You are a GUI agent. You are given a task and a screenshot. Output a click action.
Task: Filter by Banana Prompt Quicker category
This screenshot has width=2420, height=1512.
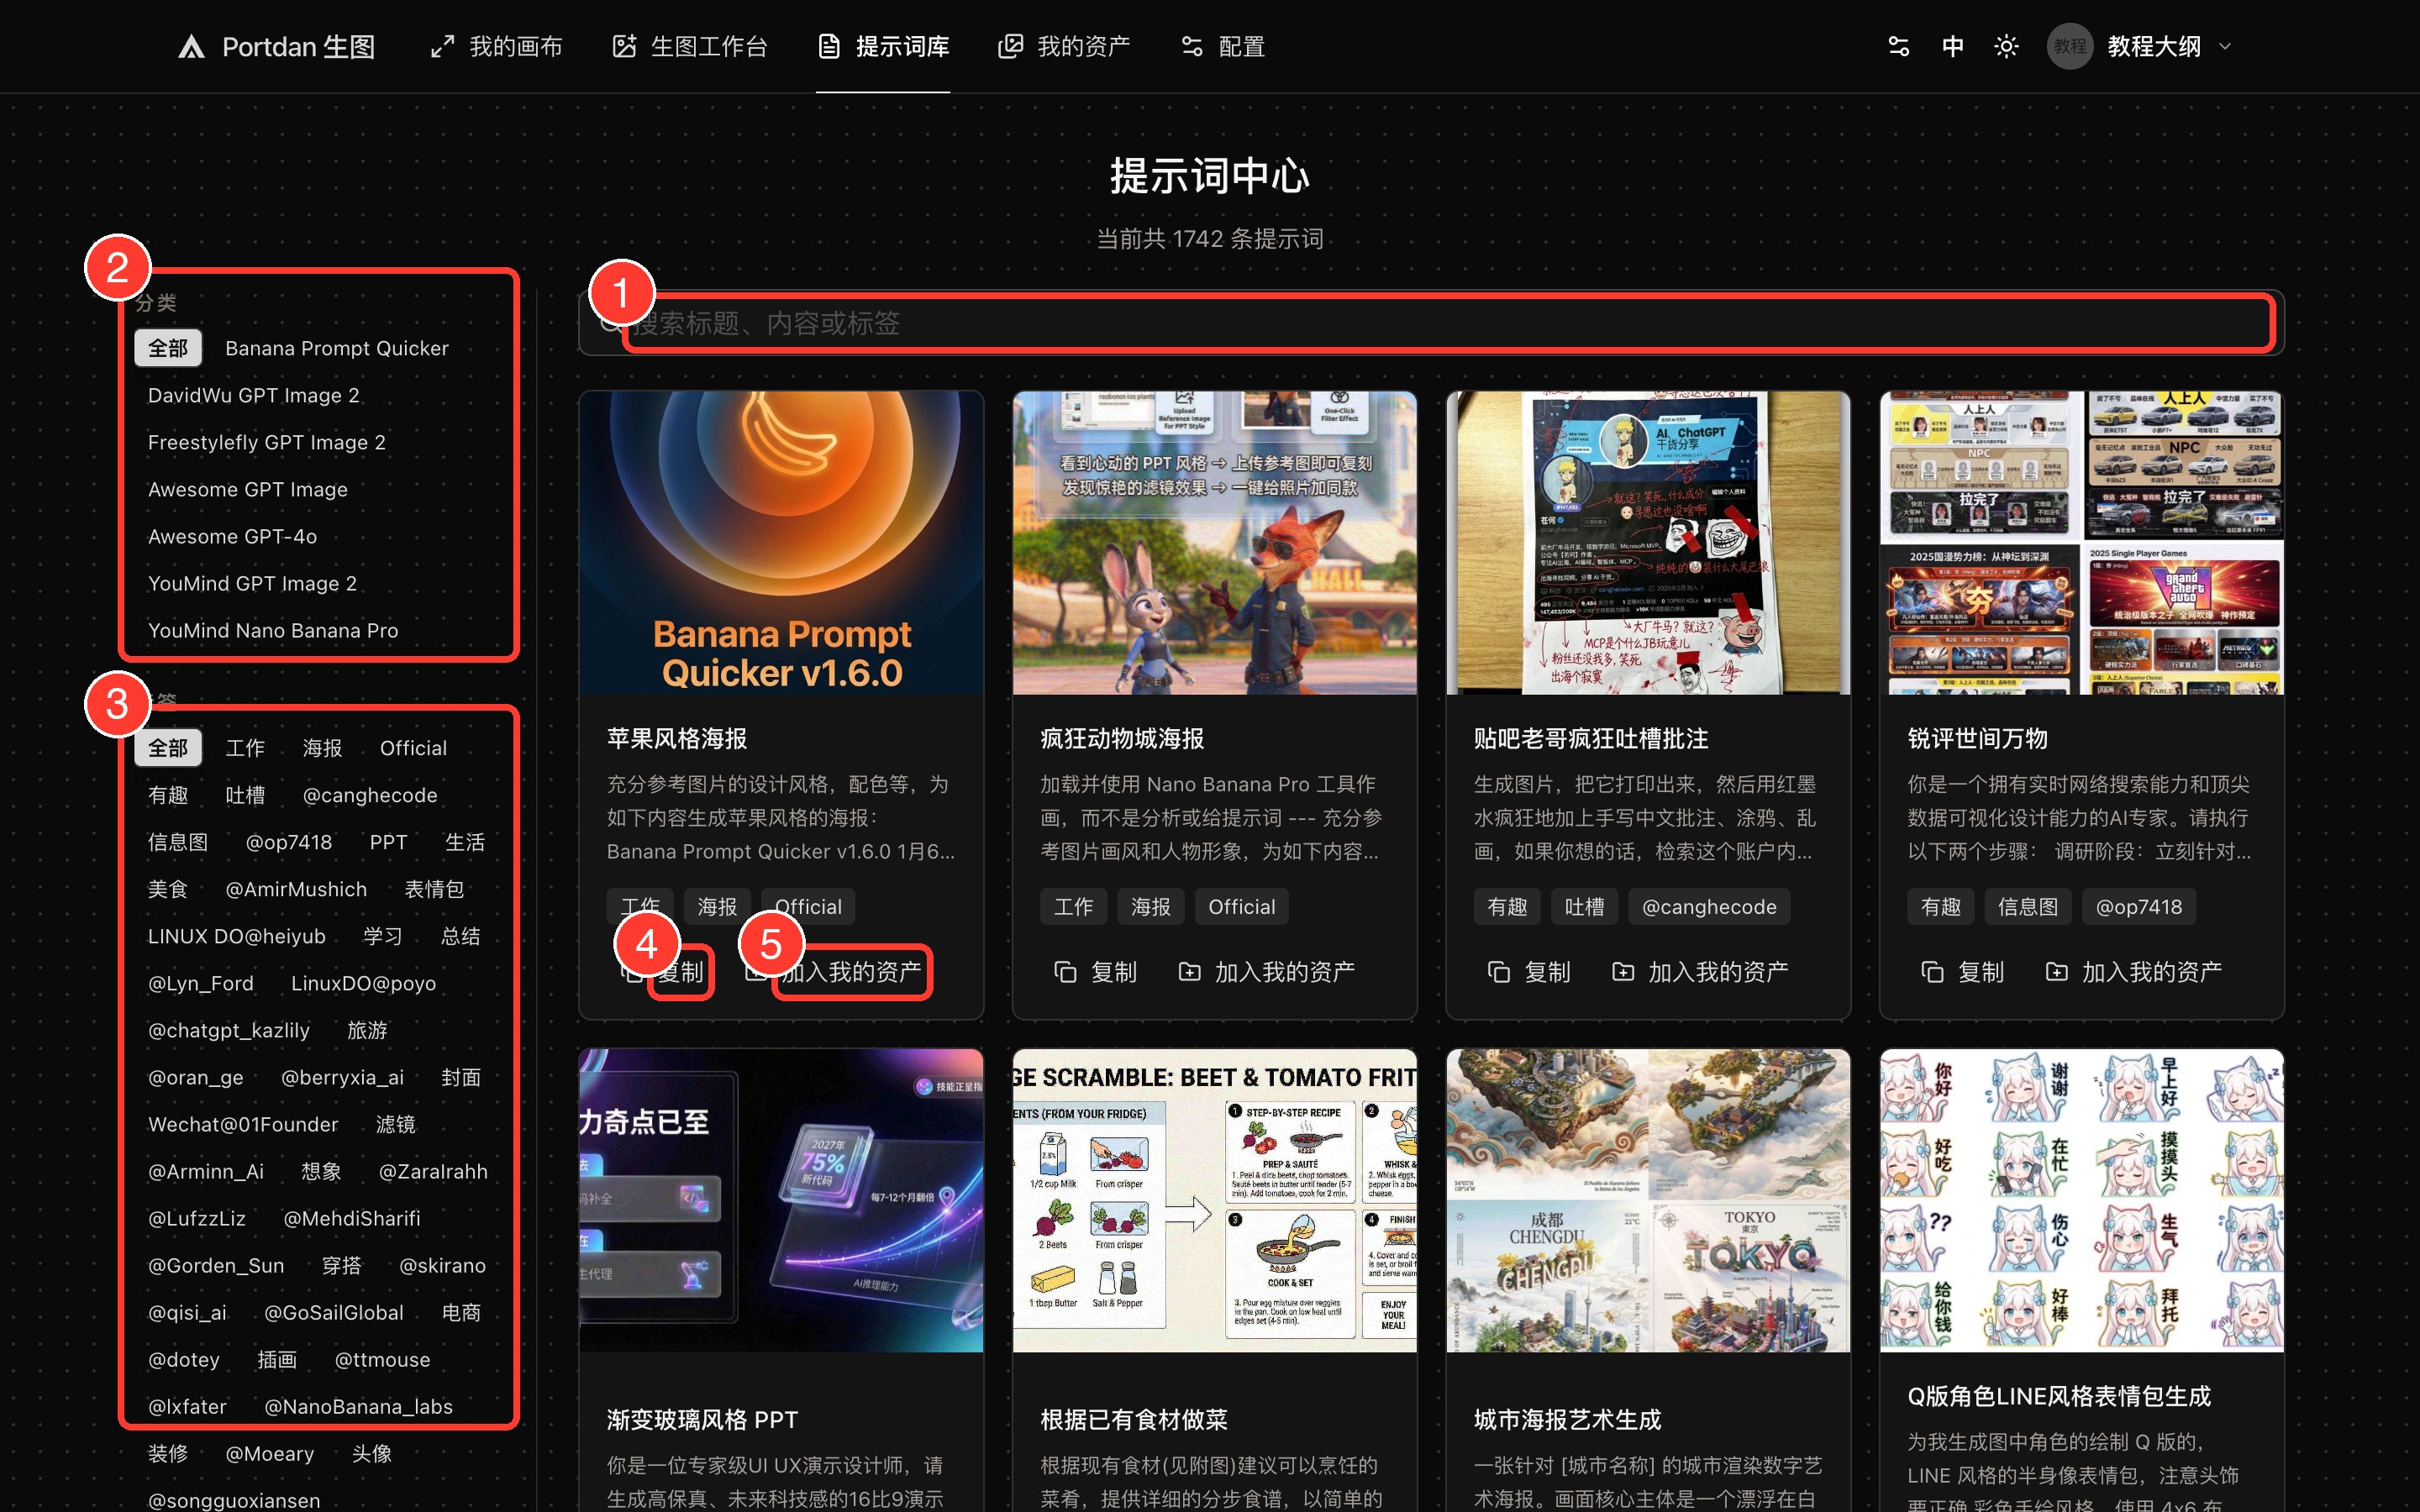[337, 348]
